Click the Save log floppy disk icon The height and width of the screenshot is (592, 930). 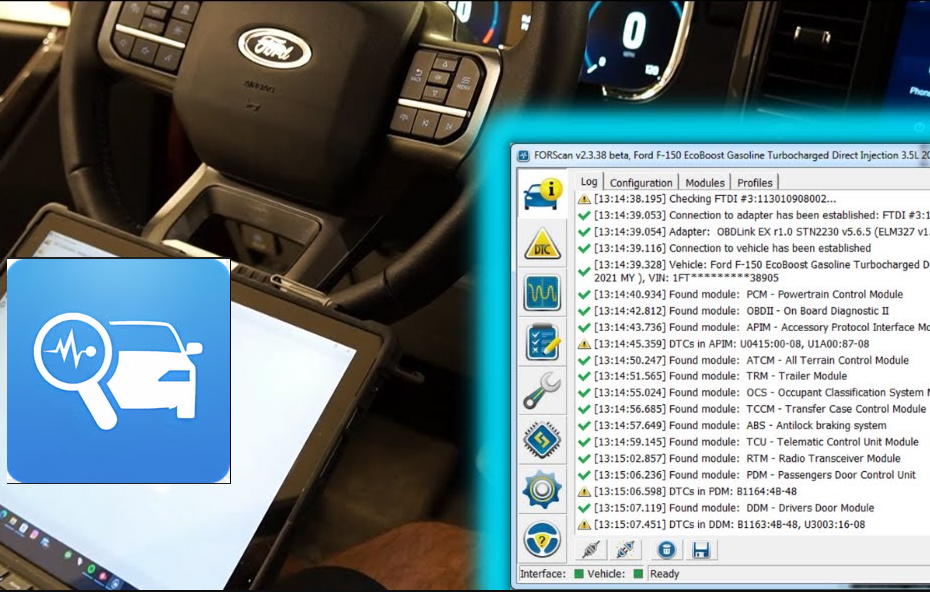[x=700, y=550]
